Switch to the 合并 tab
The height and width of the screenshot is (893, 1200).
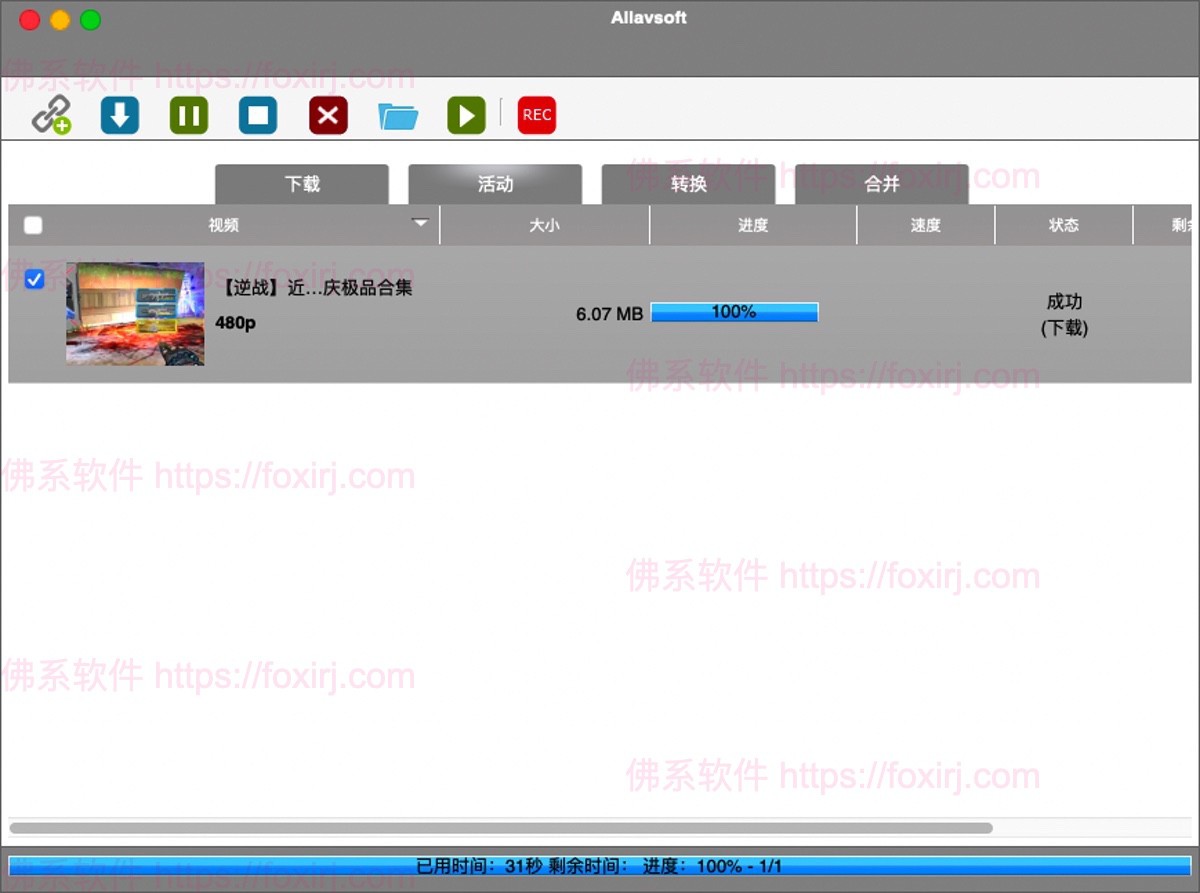[x=881, y=184]
